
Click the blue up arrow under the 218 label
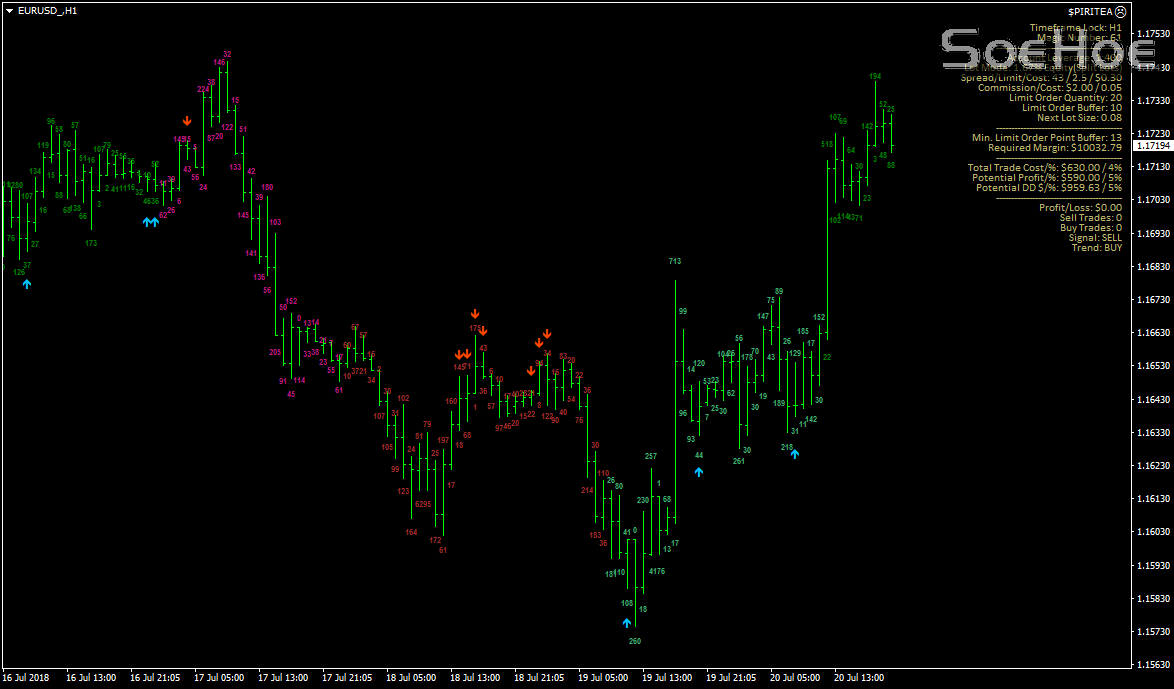[794, 456]
